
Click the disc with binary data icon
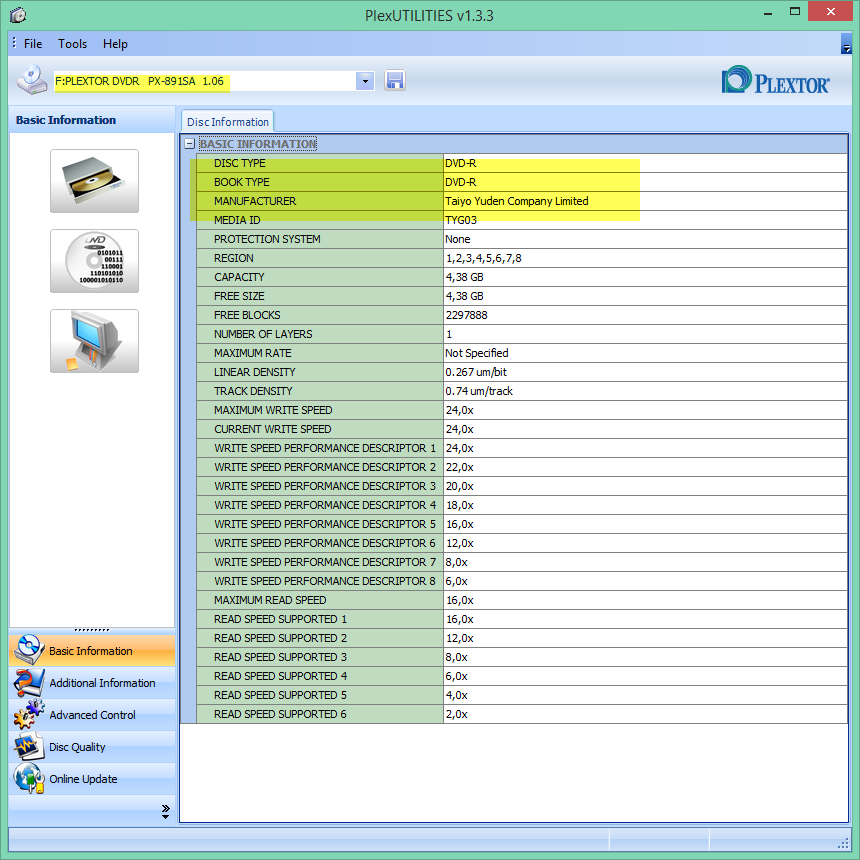[x=94, y=261]
